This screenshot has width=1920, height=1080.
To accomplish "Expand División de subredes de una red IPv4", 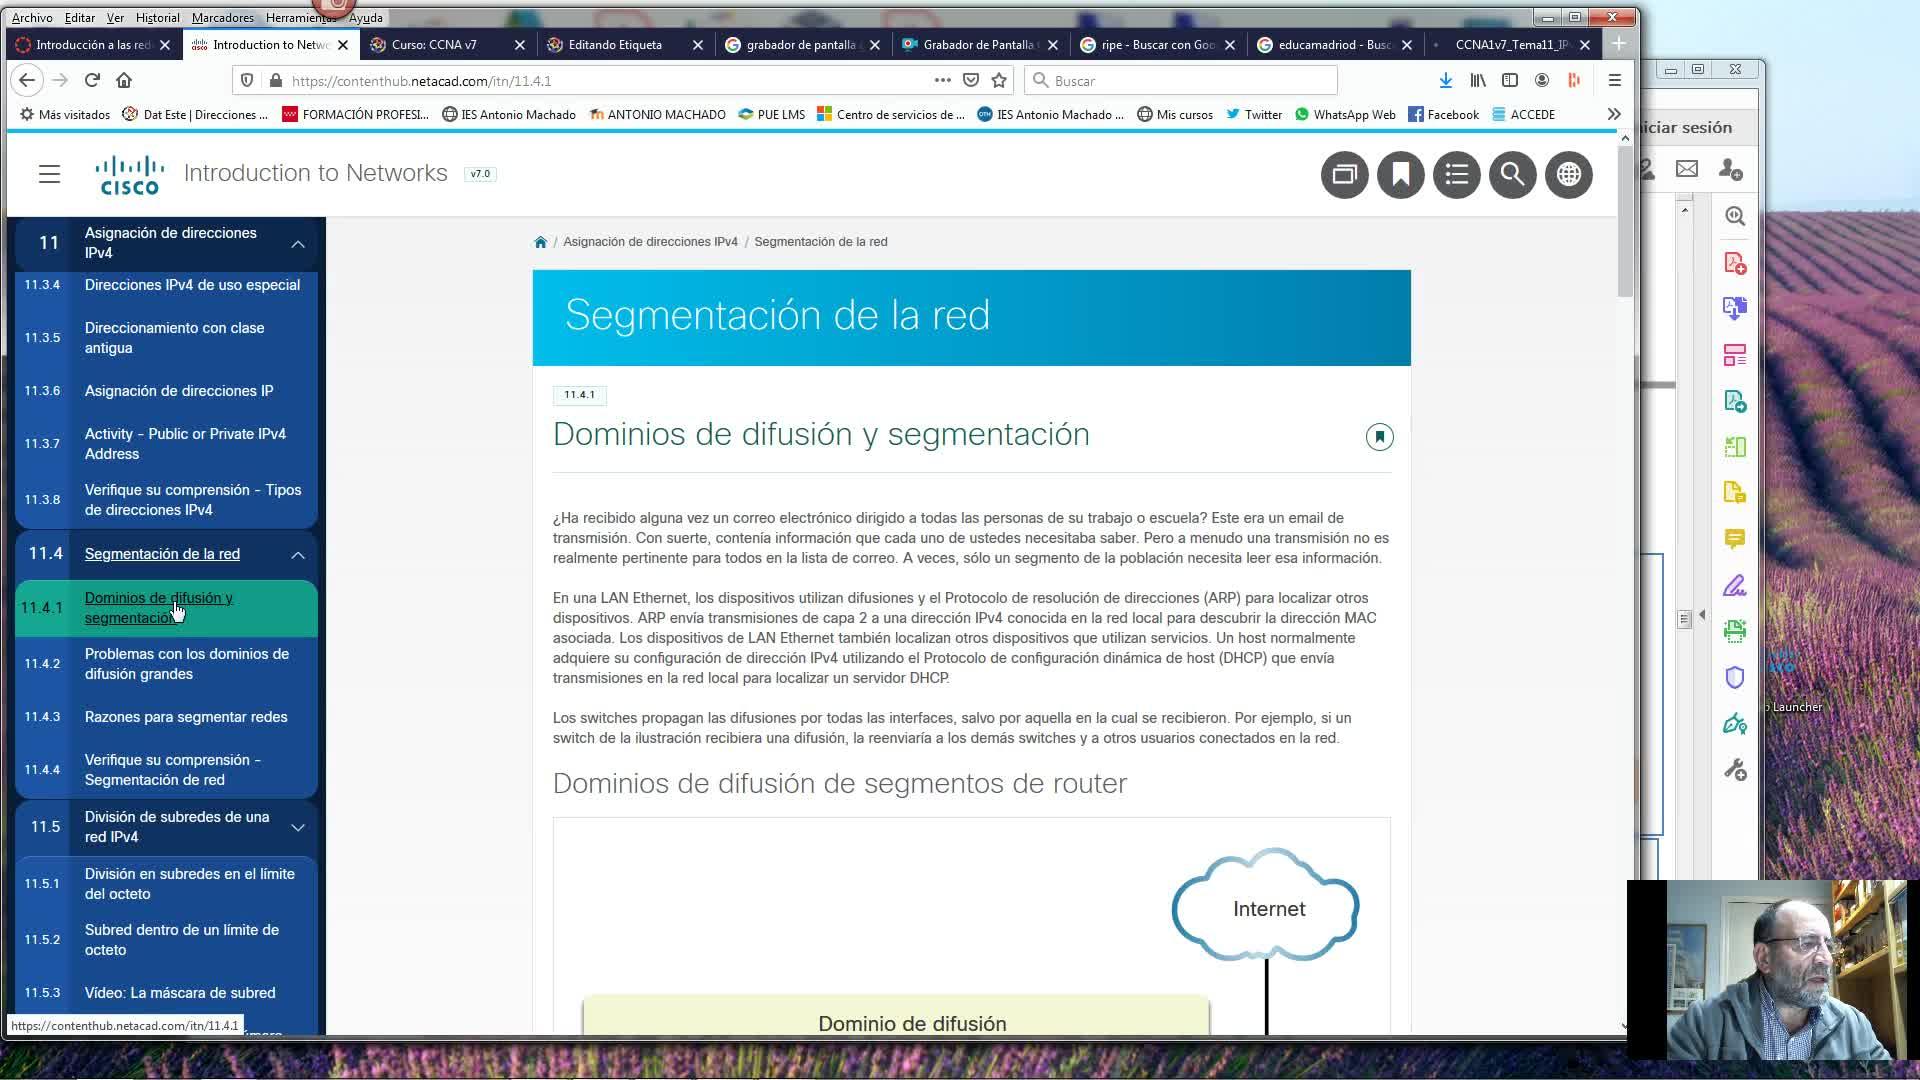I will 298,828.
